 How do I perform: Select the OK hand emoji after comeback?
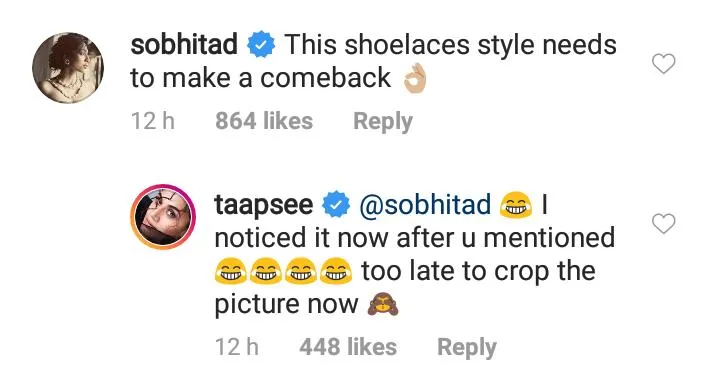point(415,79)
